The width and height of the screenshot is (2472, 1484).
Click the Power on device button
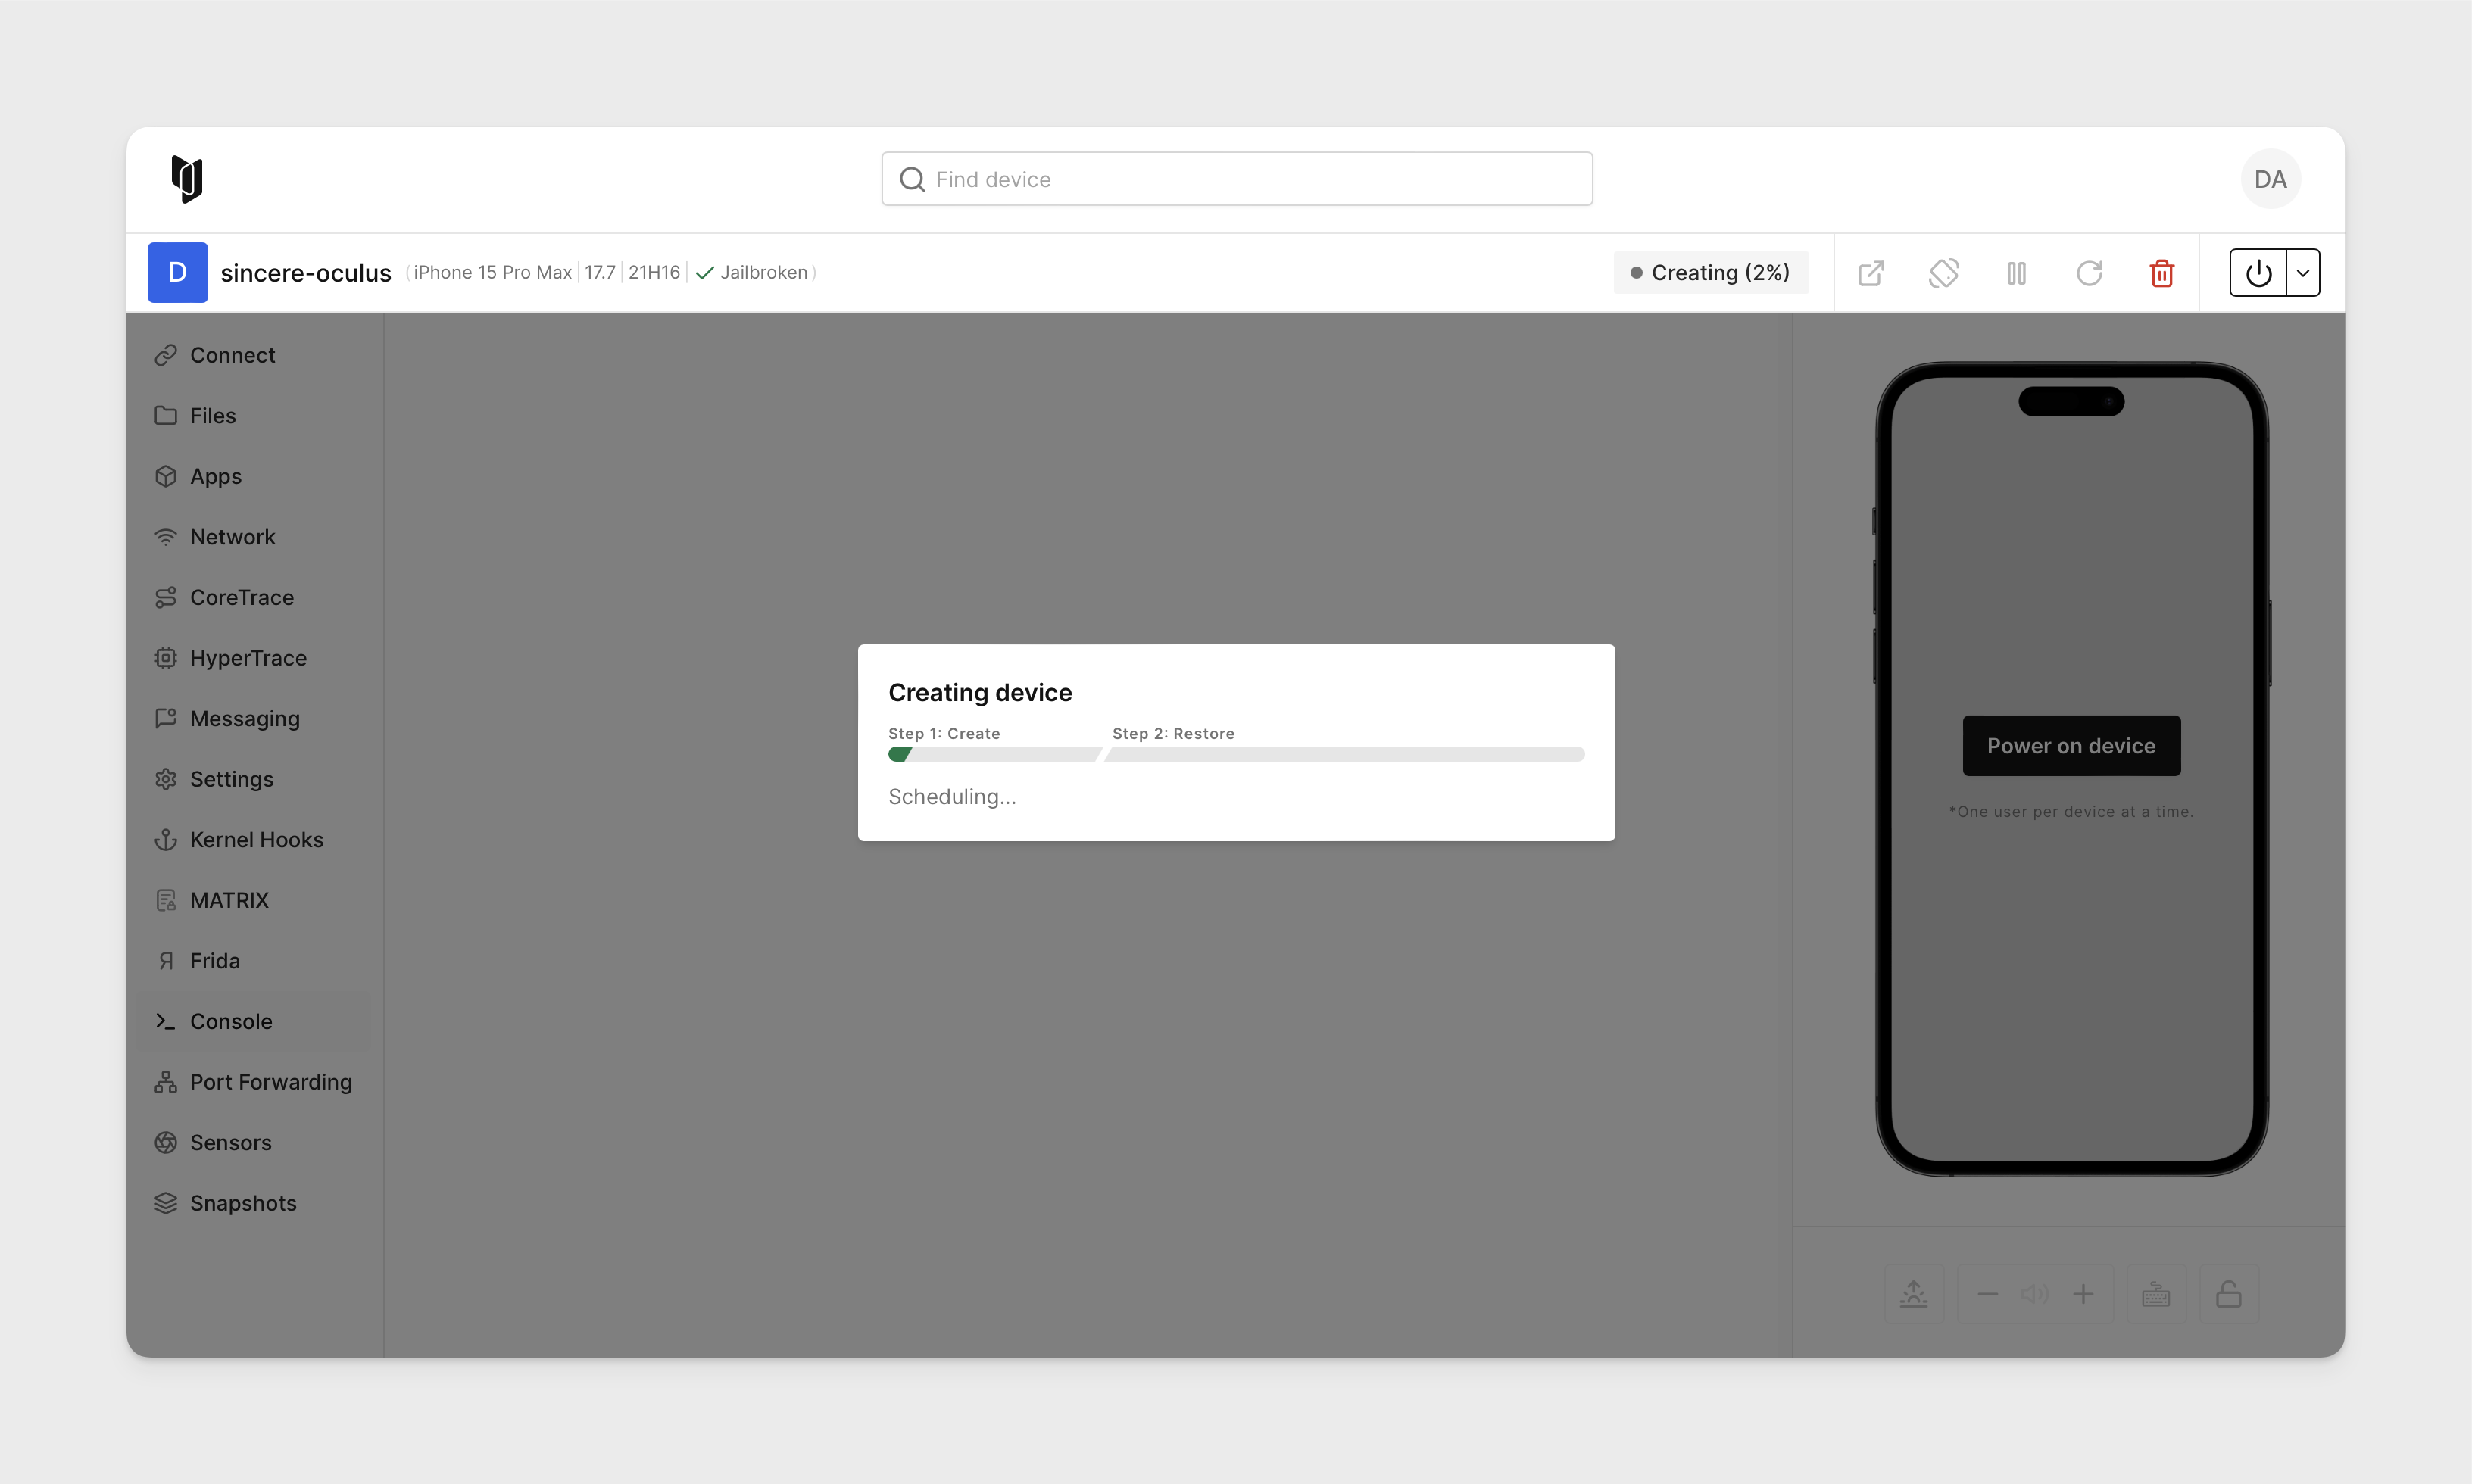point(2071,744)
